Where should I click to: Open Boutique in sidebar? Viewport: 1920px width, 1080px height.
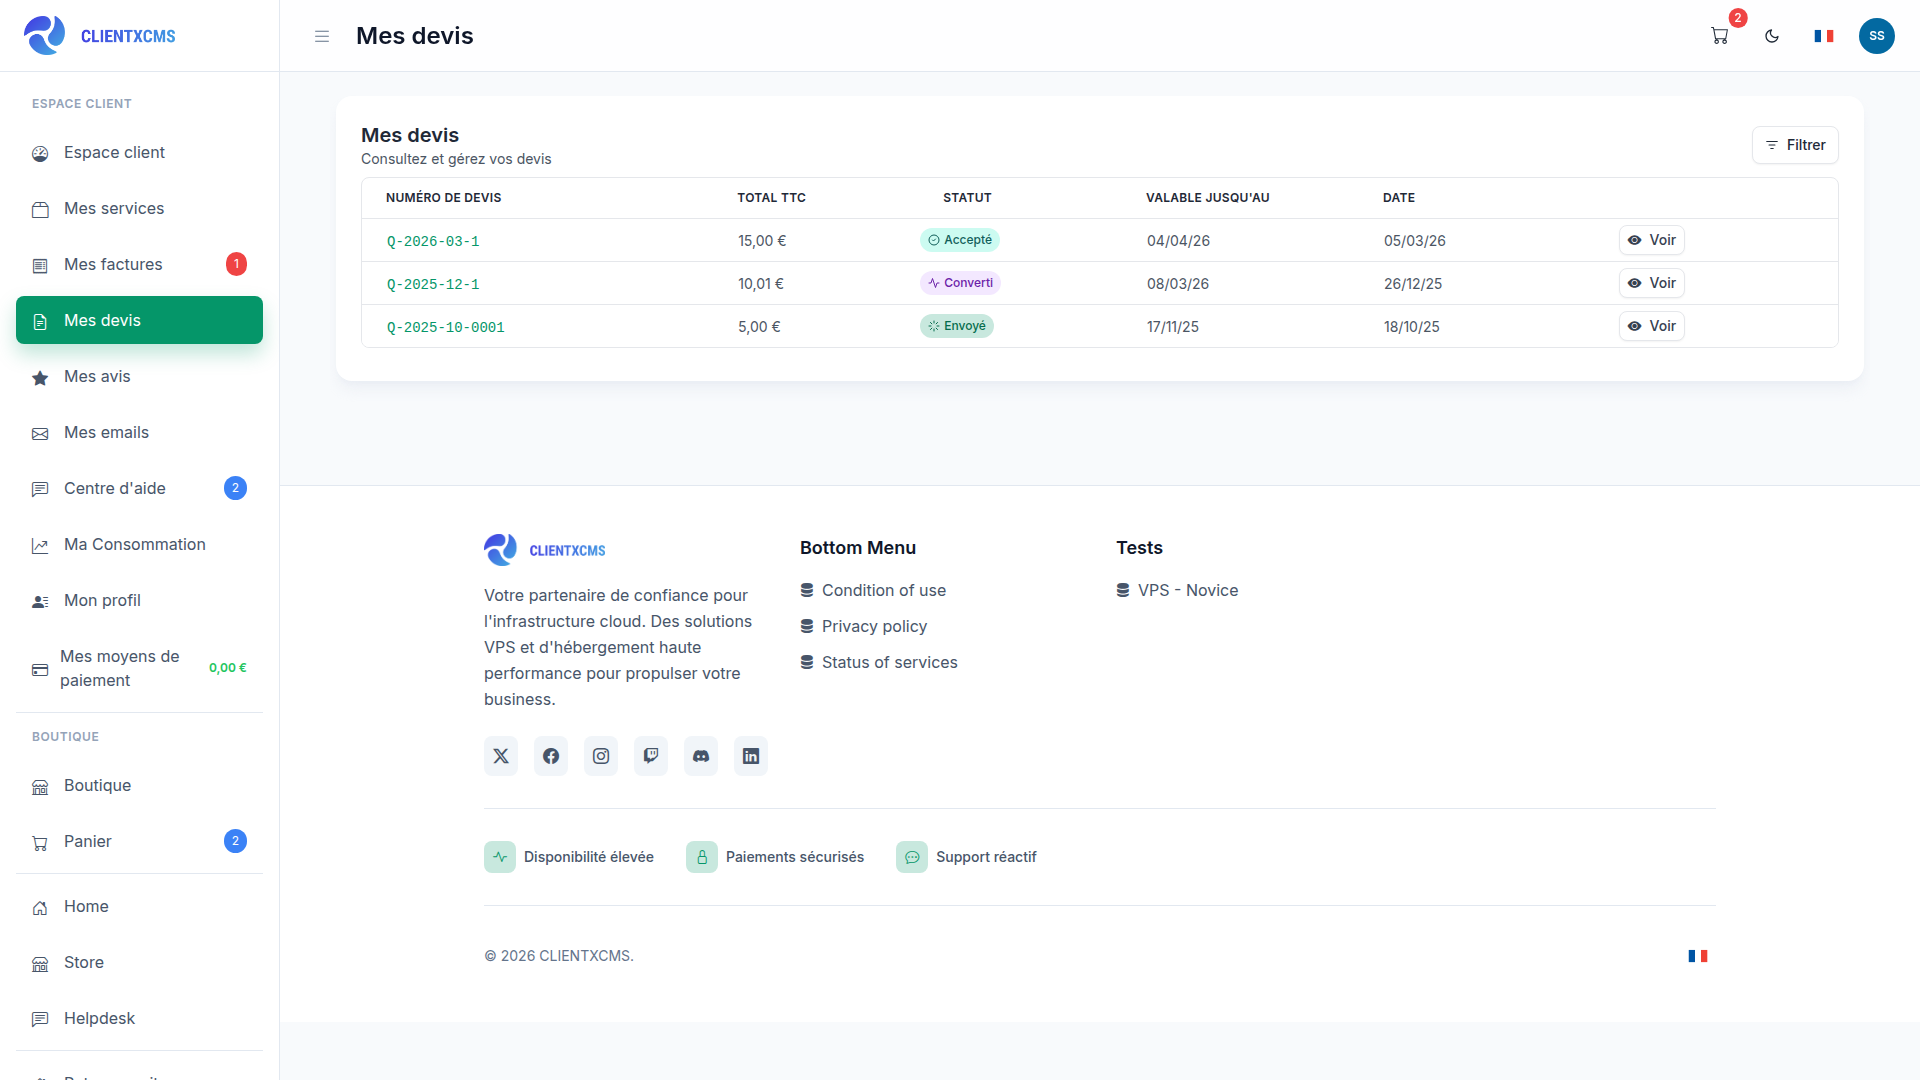click(x=139, y=785)
